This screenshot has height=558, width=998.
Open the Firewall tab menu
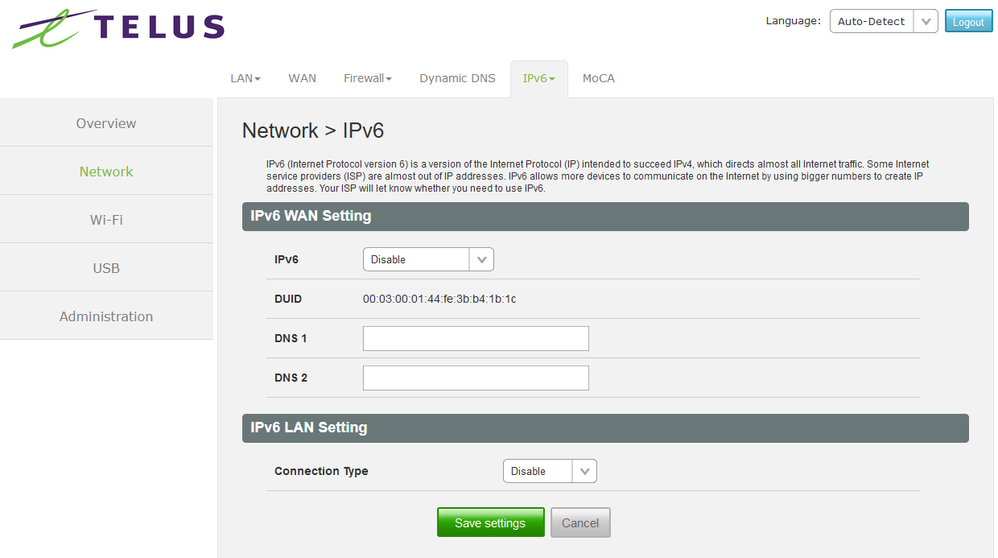pyautogui.click(x=367, y=78)
